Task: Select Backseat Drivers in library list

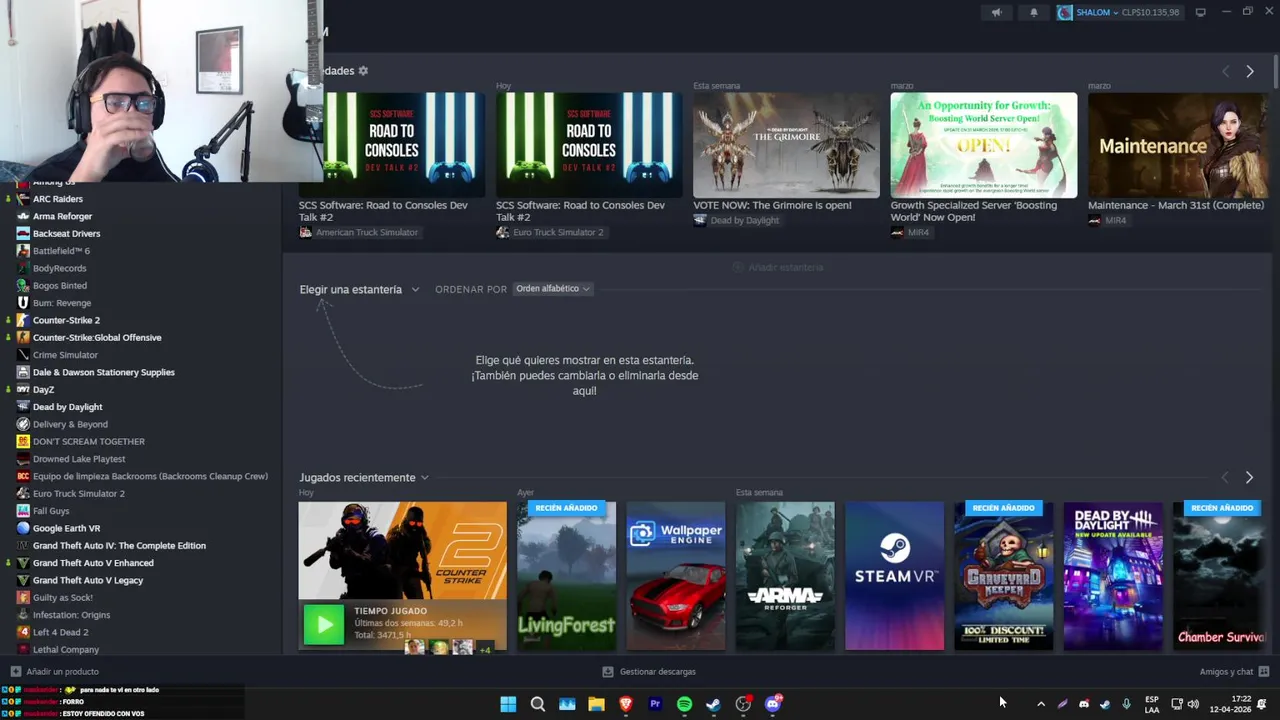Action: pos(66,234)
